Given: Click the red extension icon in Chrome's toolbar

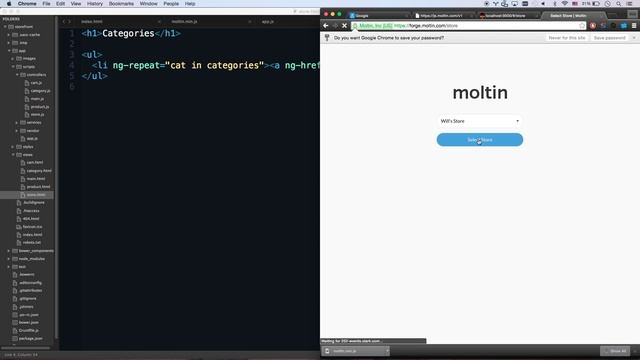Looking at the screenshot, I should (593, 25).
